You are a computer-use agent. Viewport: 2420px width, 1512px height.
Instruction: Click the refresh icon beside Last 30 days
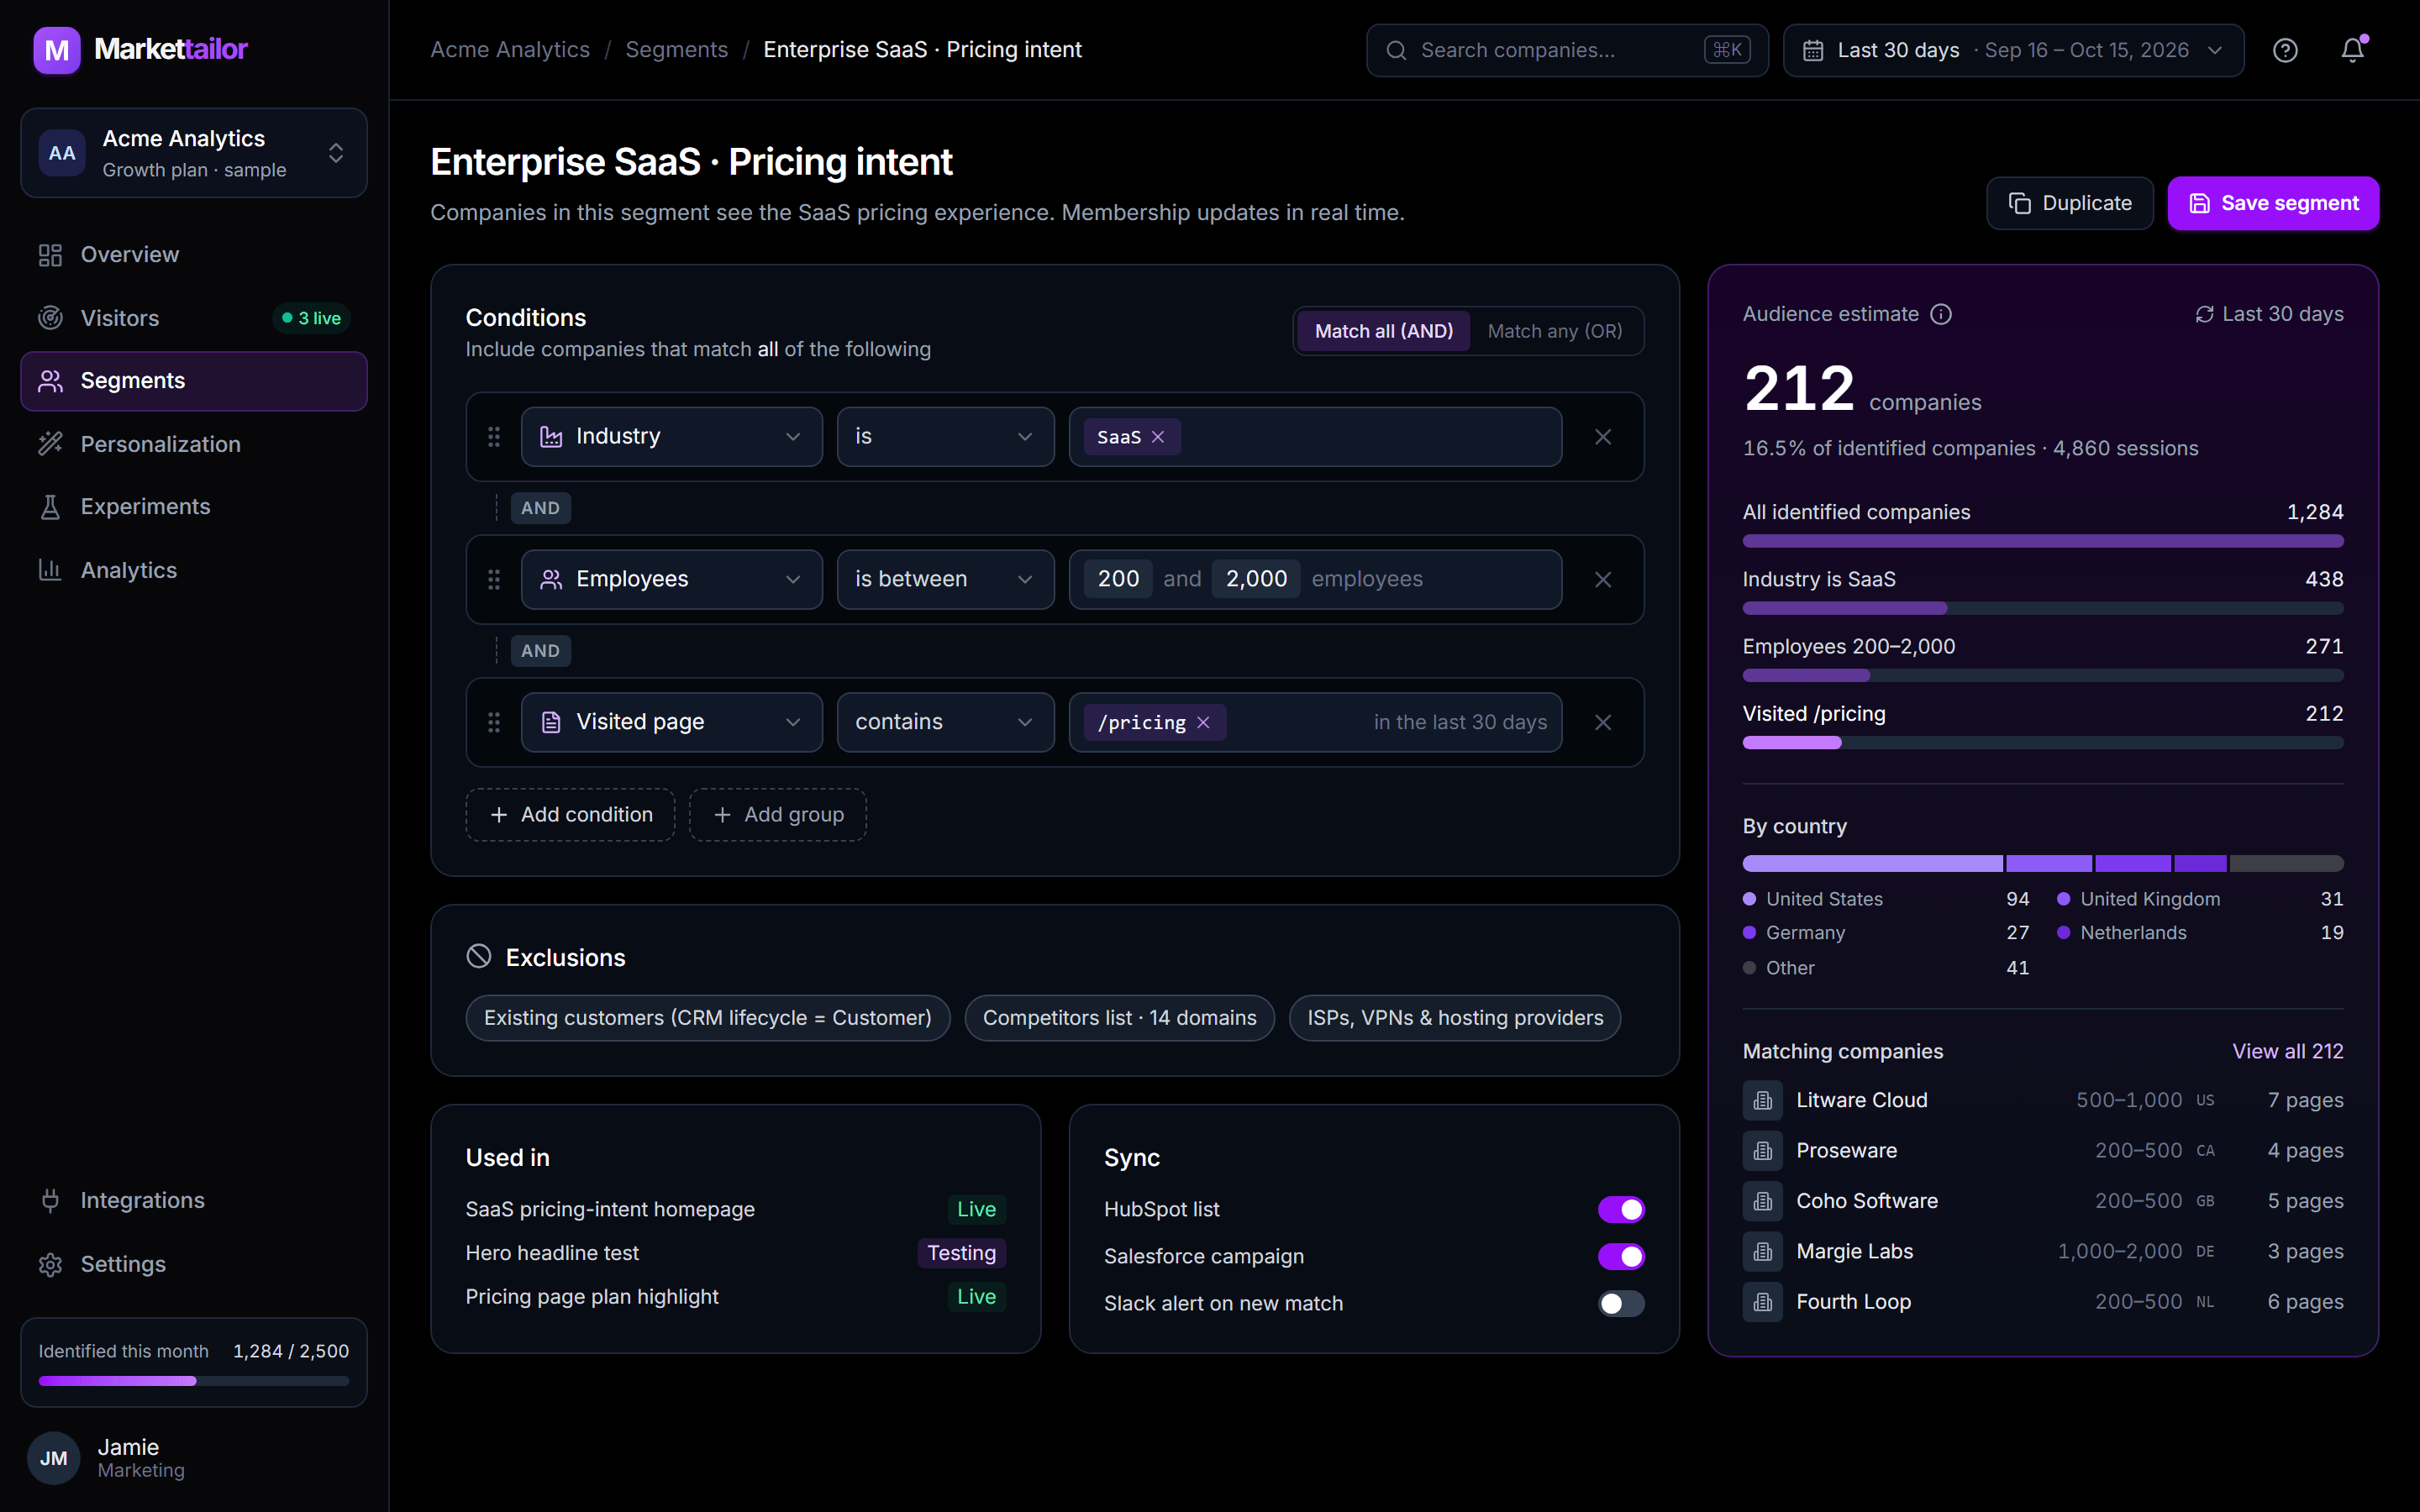pos(2204,314)
